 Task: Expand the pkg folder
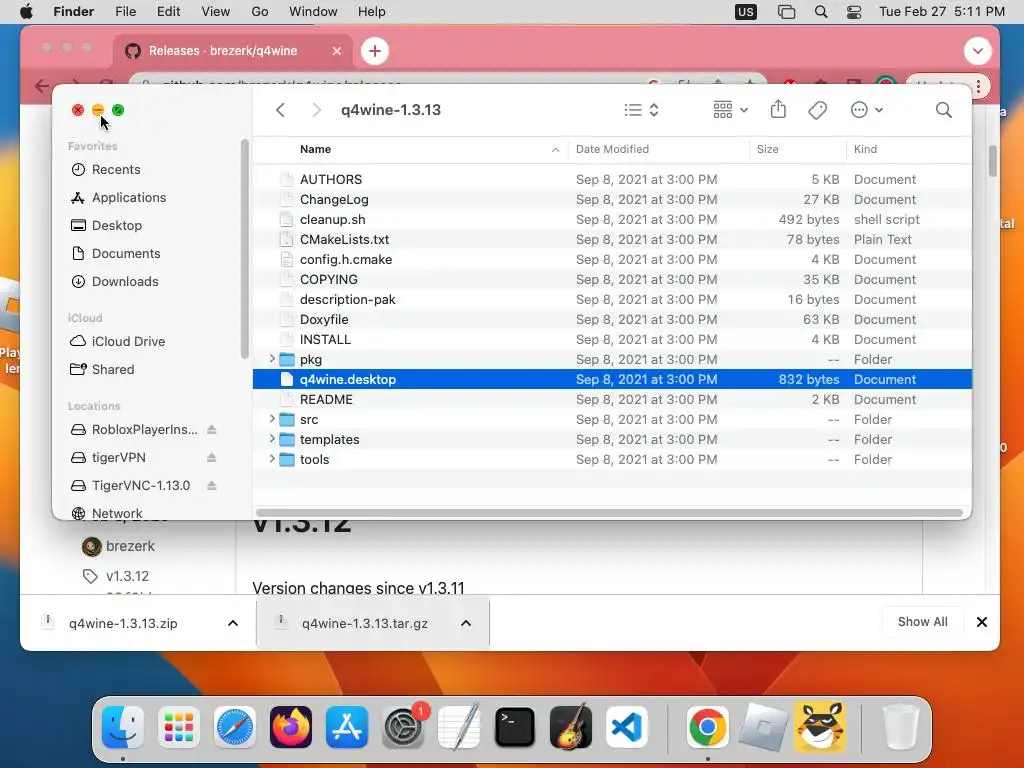pyautogui.click(x=272, y=359)
